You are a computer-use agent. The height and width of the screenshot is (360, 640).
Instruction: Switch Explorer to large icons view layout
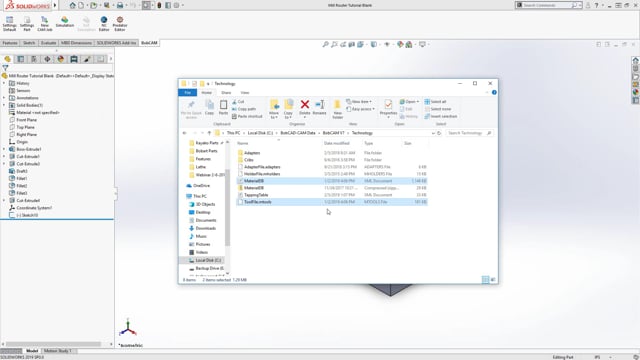[493, 280]
